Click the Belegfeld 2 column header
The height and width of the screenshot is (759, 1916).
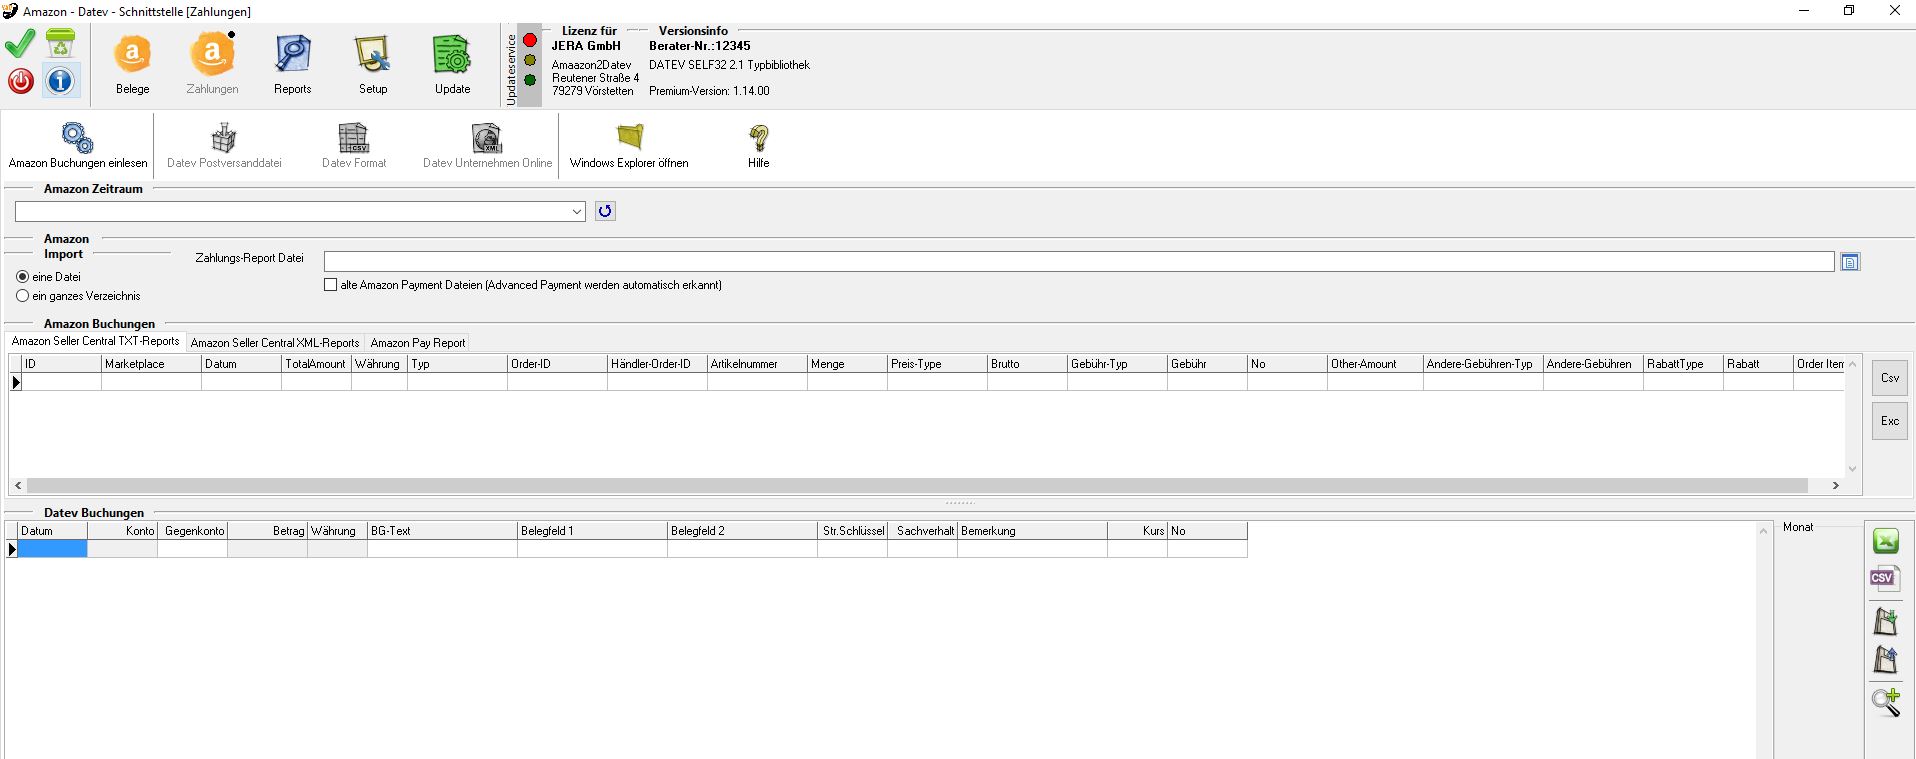742,531
